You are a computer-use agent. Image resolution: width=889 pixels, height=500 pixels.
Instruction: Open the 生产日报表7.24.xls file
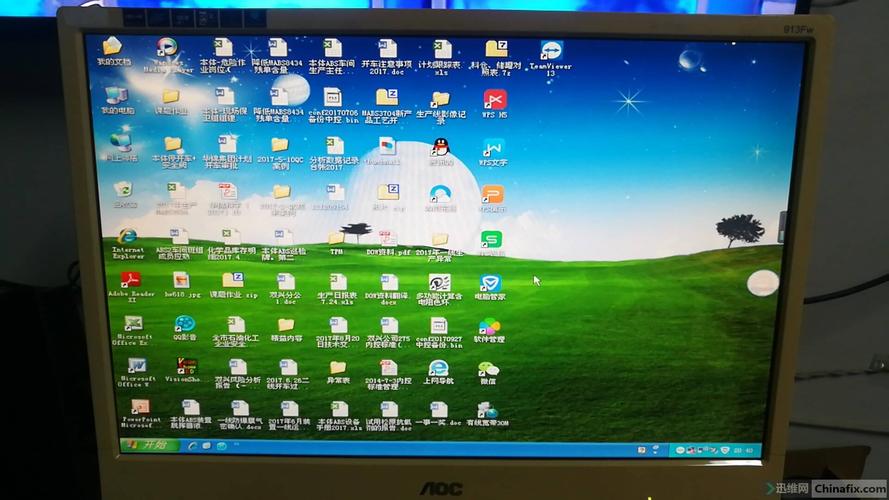pyautogui.click(x=338, y=282)
